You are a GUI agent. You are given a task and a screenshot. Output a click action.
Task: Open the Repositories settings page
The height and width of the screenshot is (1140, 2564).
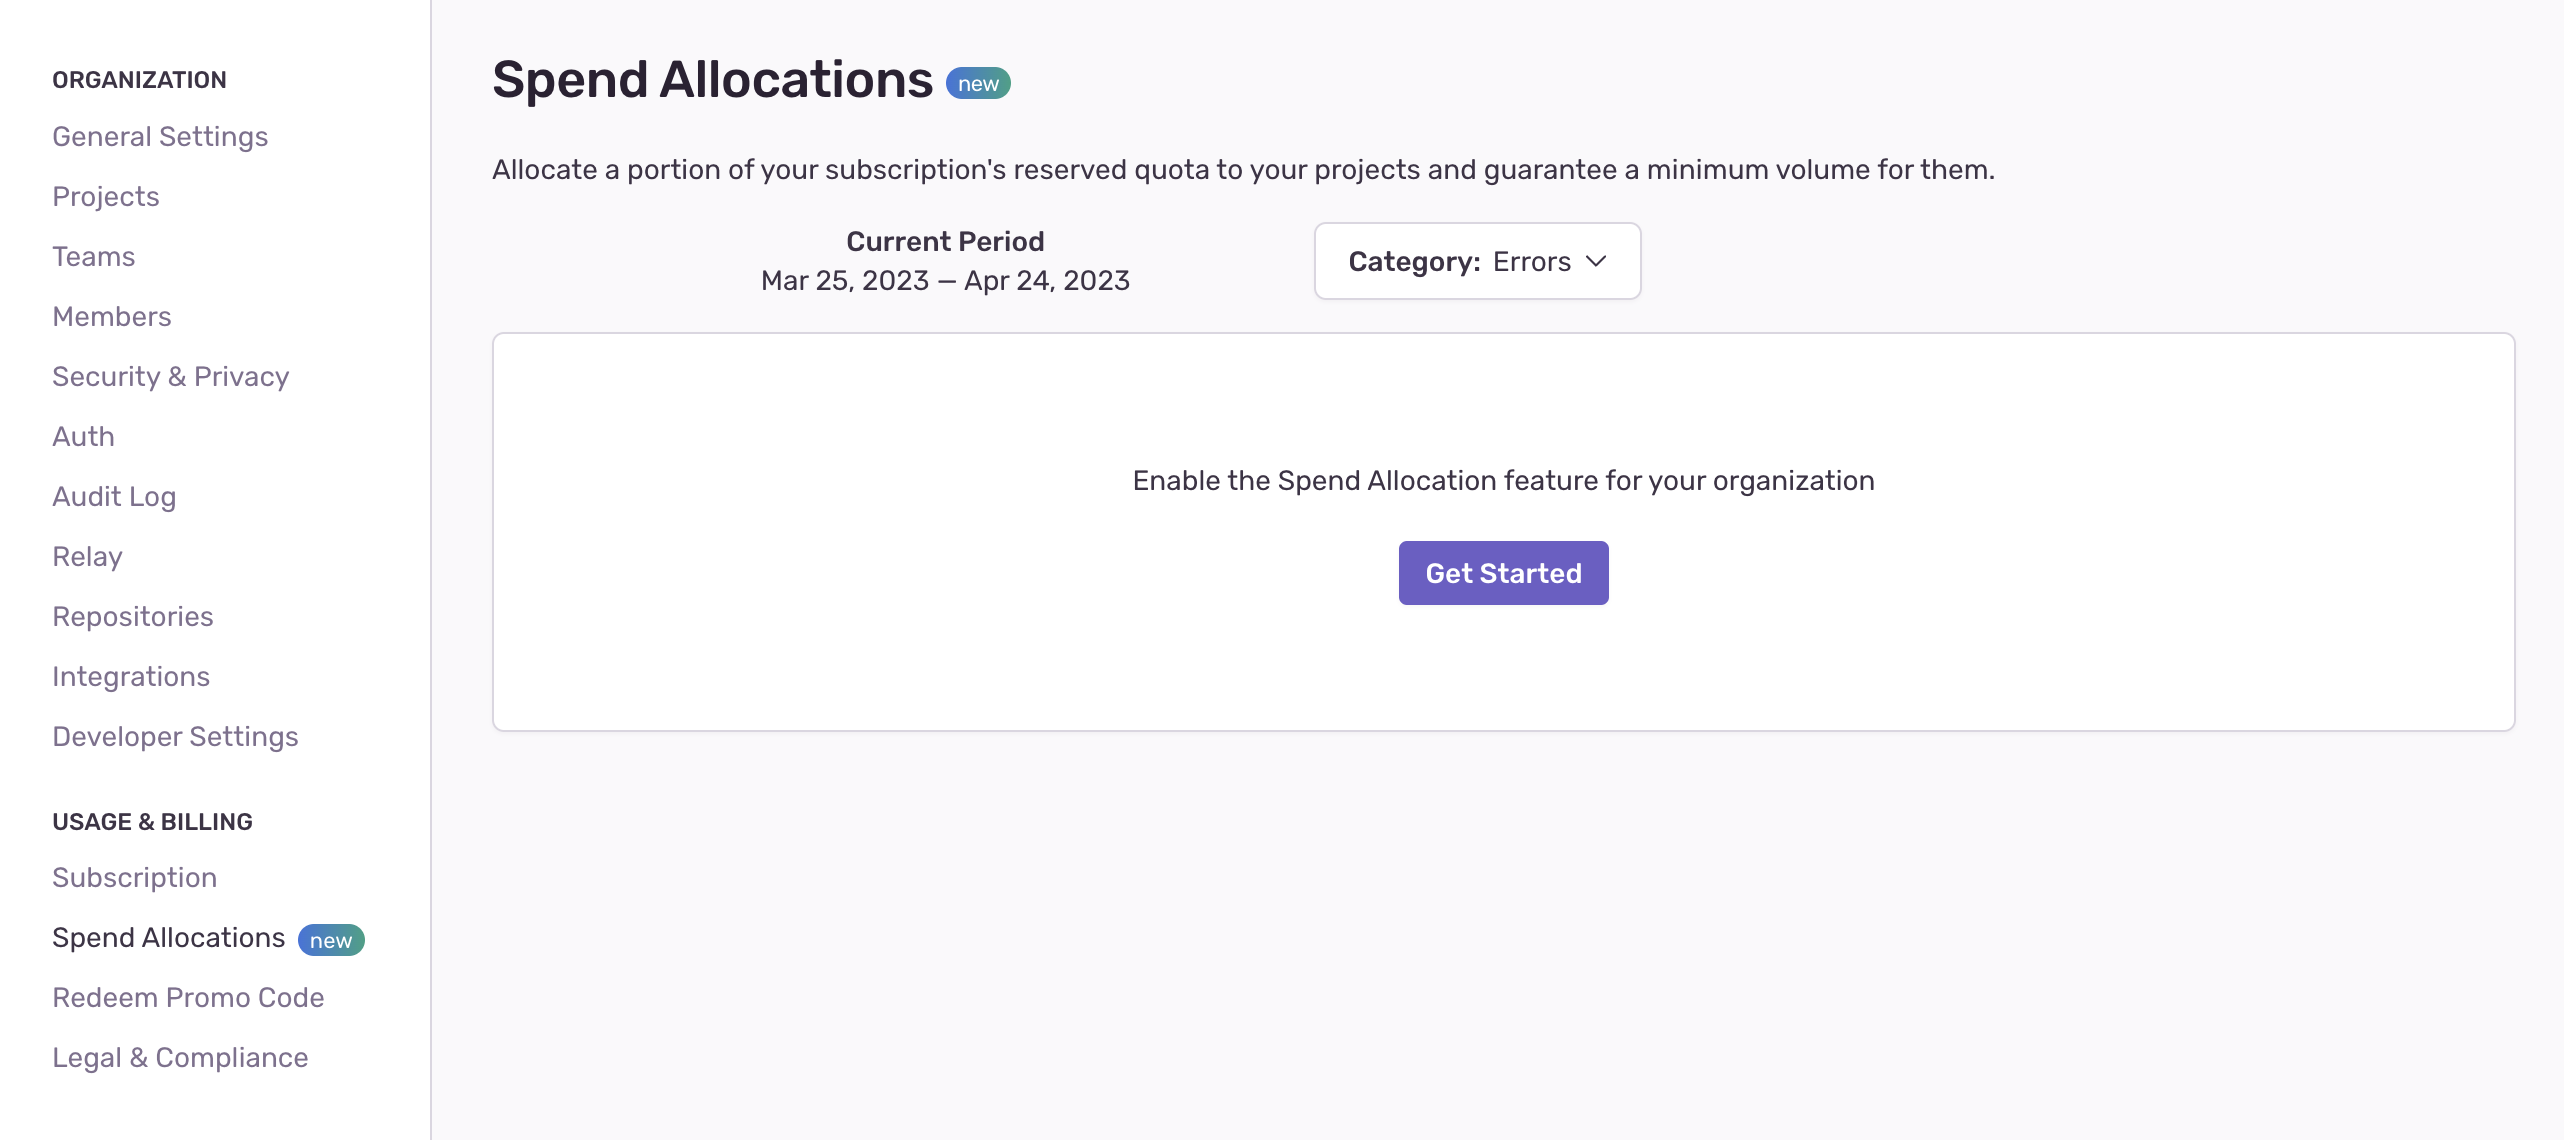click(133, 616)
